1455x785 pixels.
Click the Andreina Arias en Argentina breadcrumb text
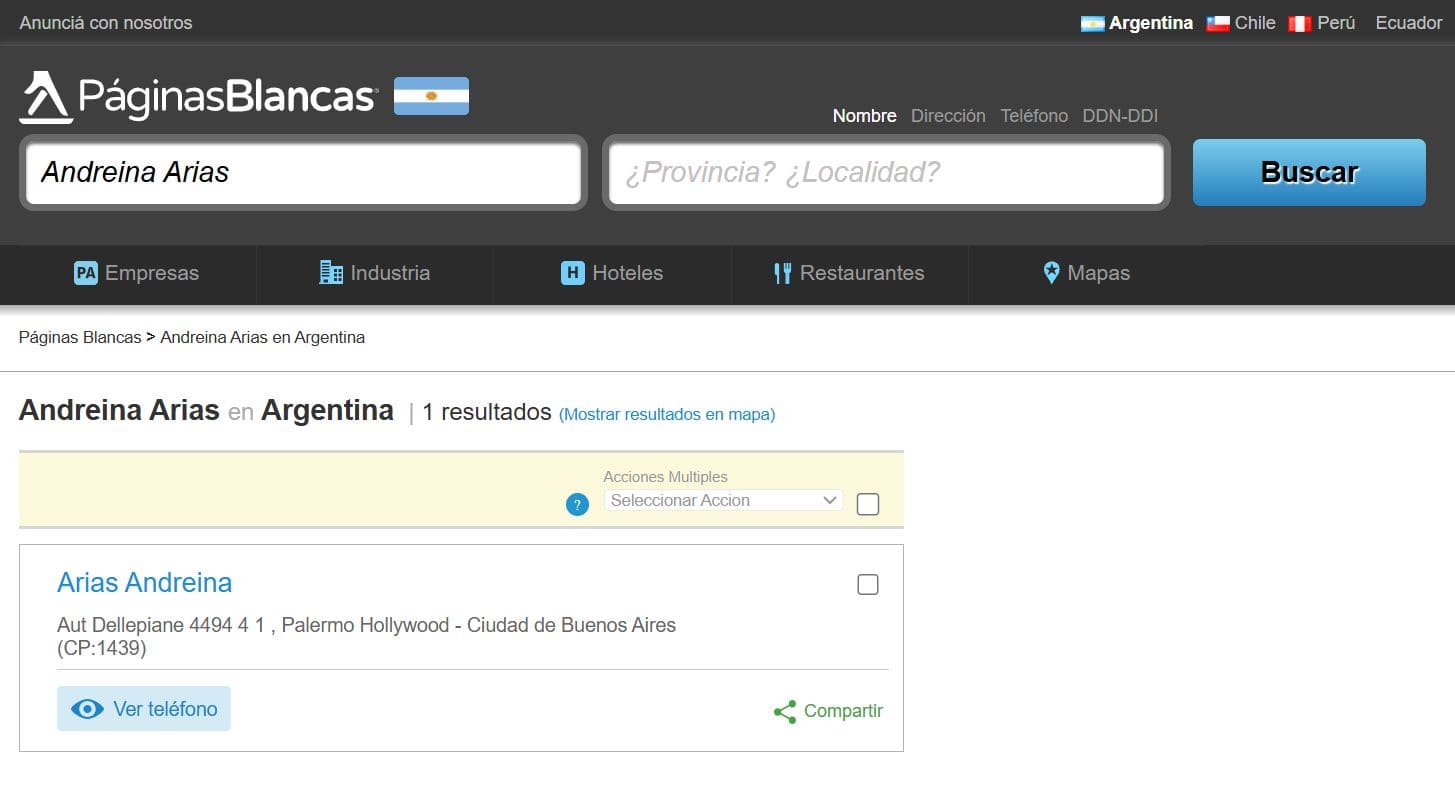pyautogui.click(x=263, y=338)
